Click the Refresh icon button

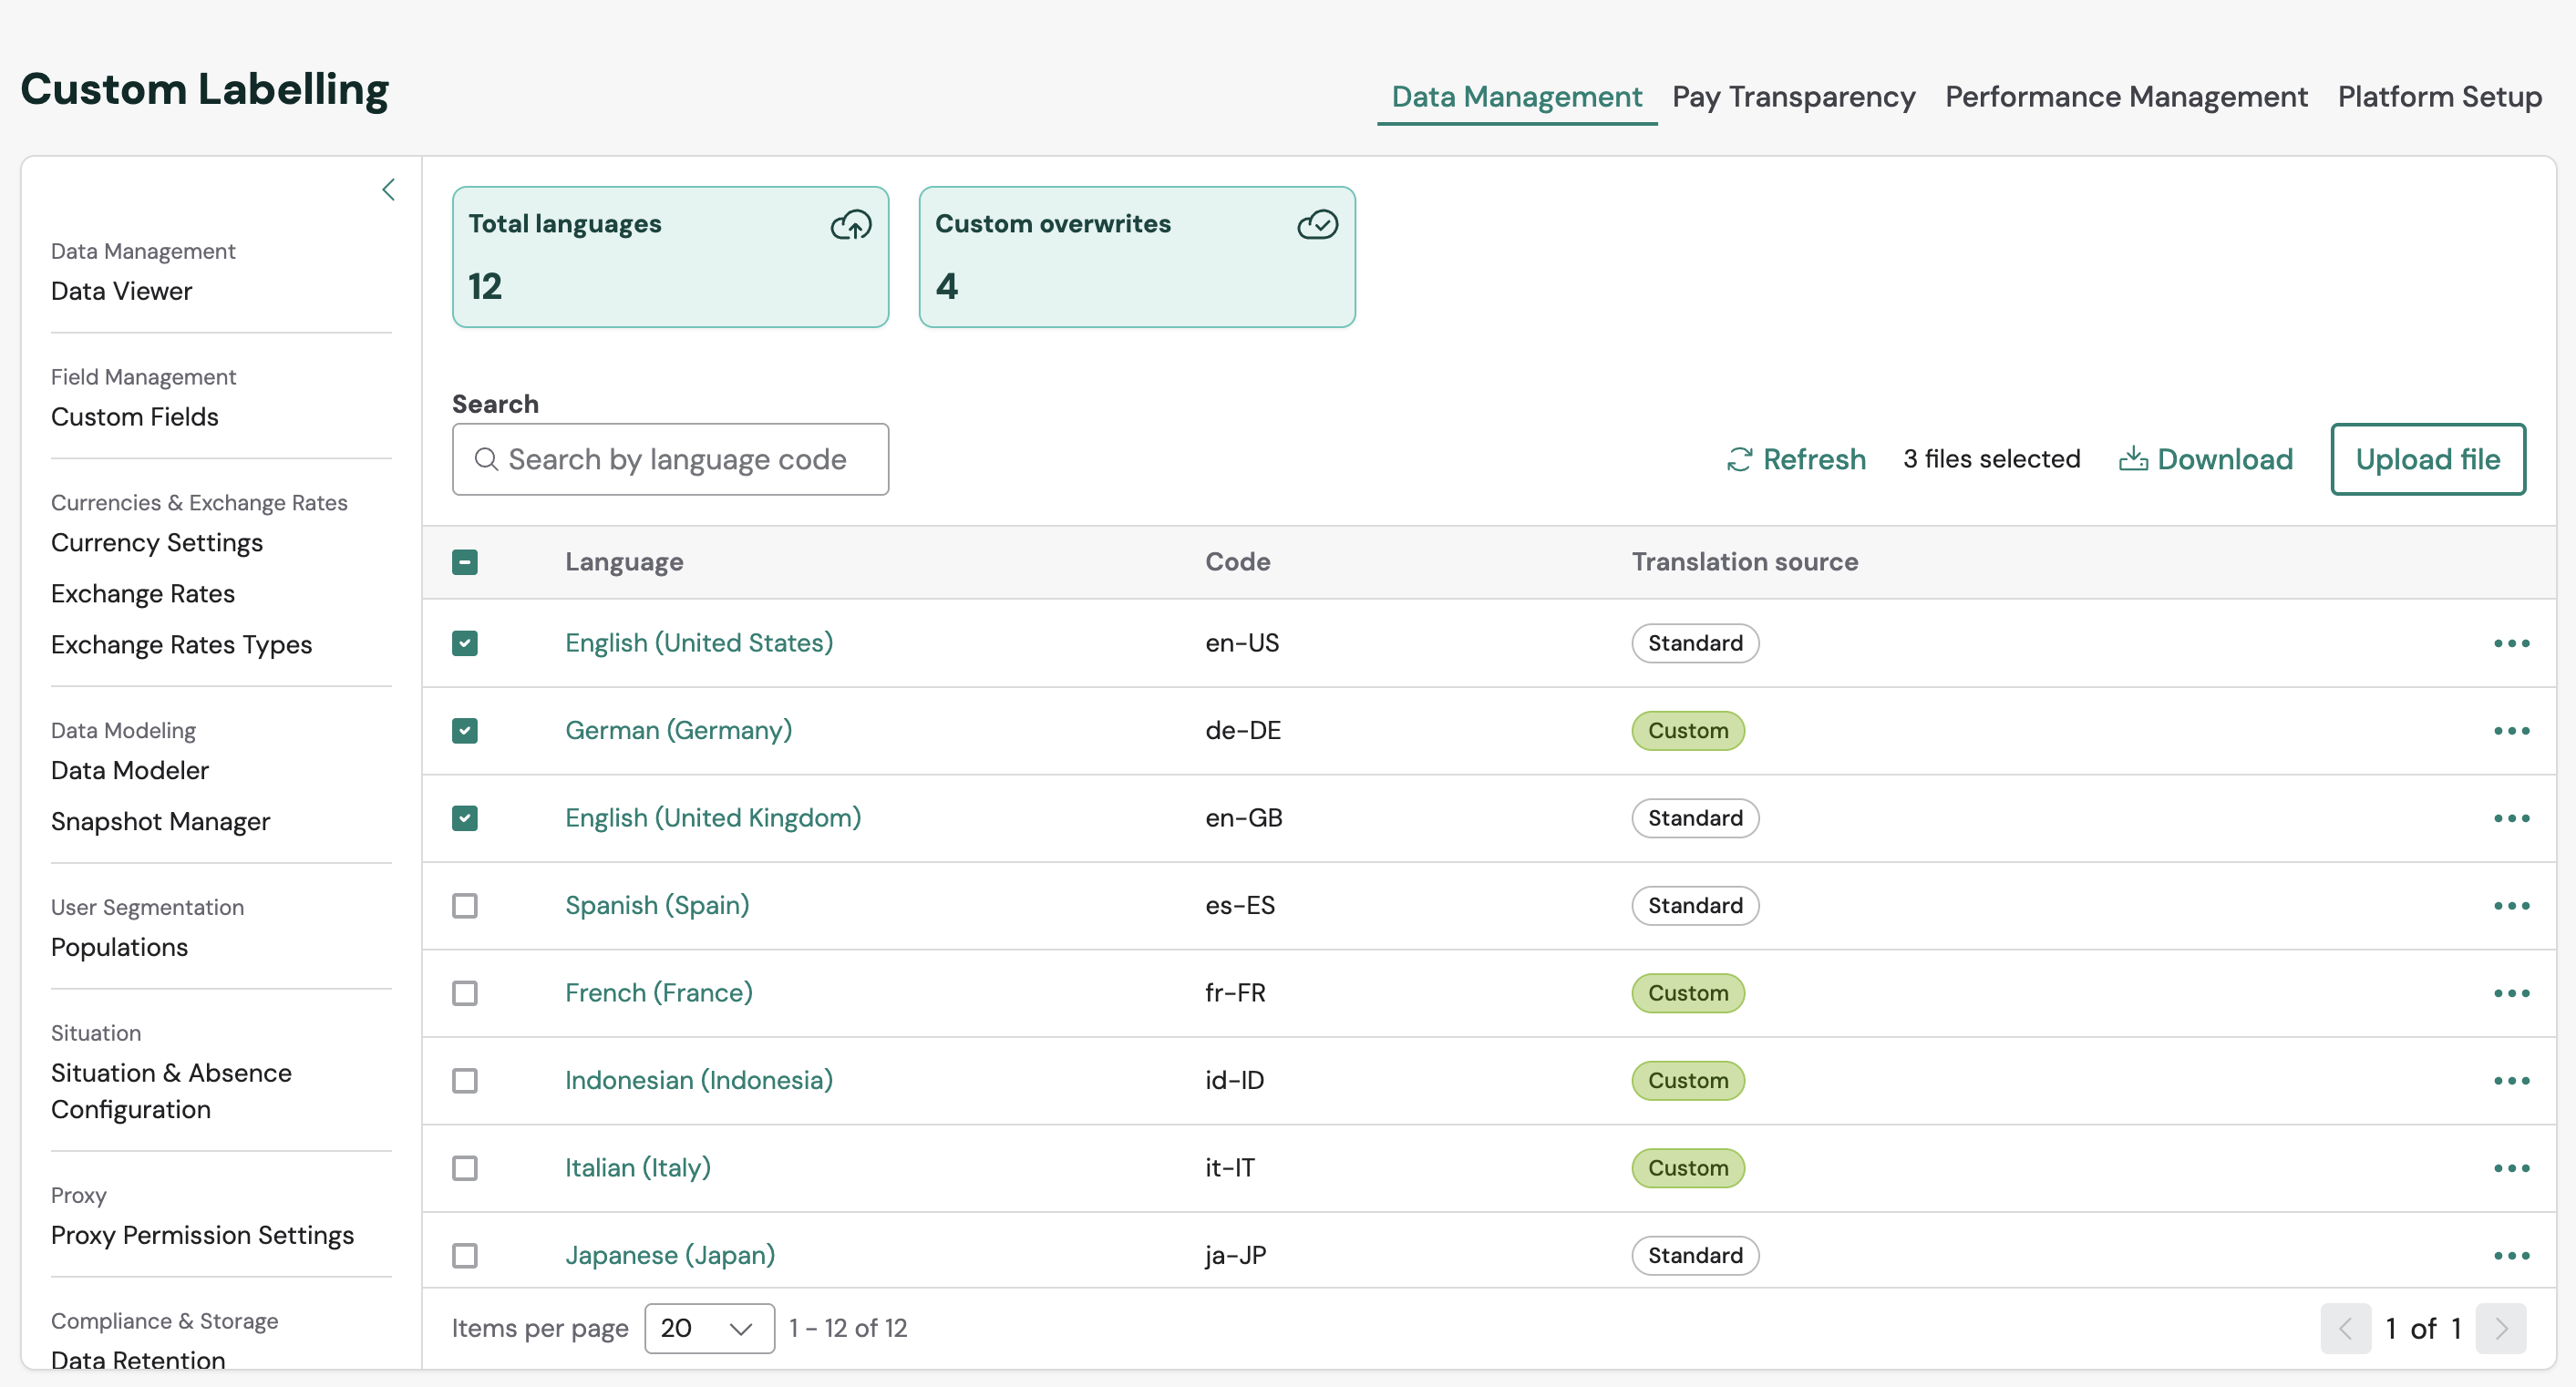(x=1739, y=459)
